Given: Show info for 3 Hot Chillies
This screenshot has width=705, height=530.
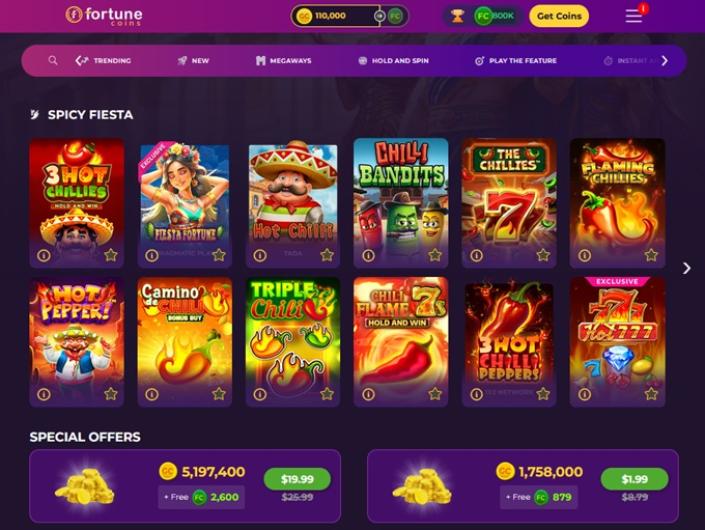Looking at the screenshot, I should pyautogui.click(x=44, y=255).
